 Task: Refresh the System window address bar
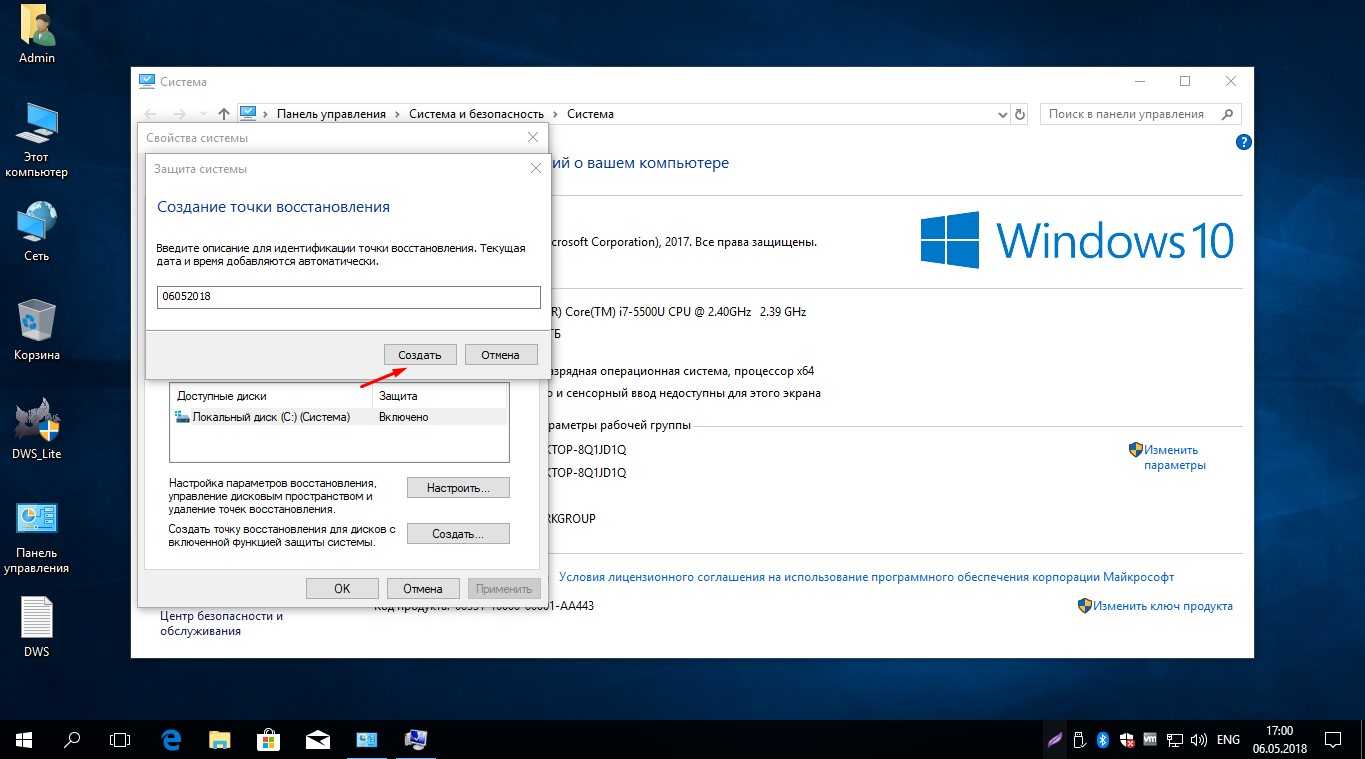[x=1020, y=114]
